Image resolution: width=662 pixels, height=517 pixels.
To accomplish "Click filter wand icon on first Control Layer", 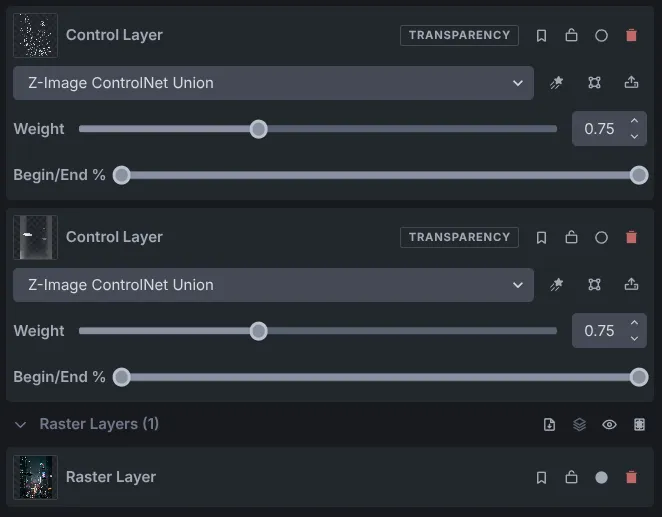I will (x=556, y=83).
